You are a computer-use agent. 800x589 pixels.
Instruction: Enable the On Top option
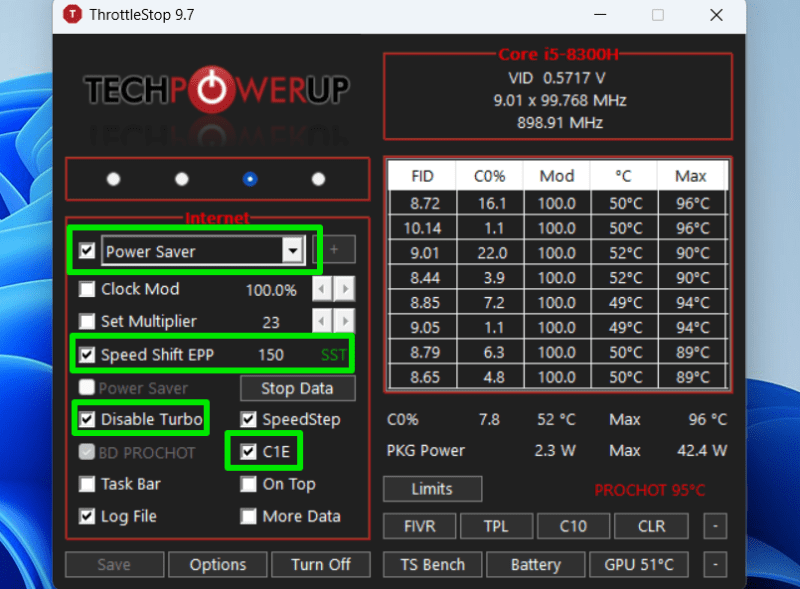(x=247, y=484)
